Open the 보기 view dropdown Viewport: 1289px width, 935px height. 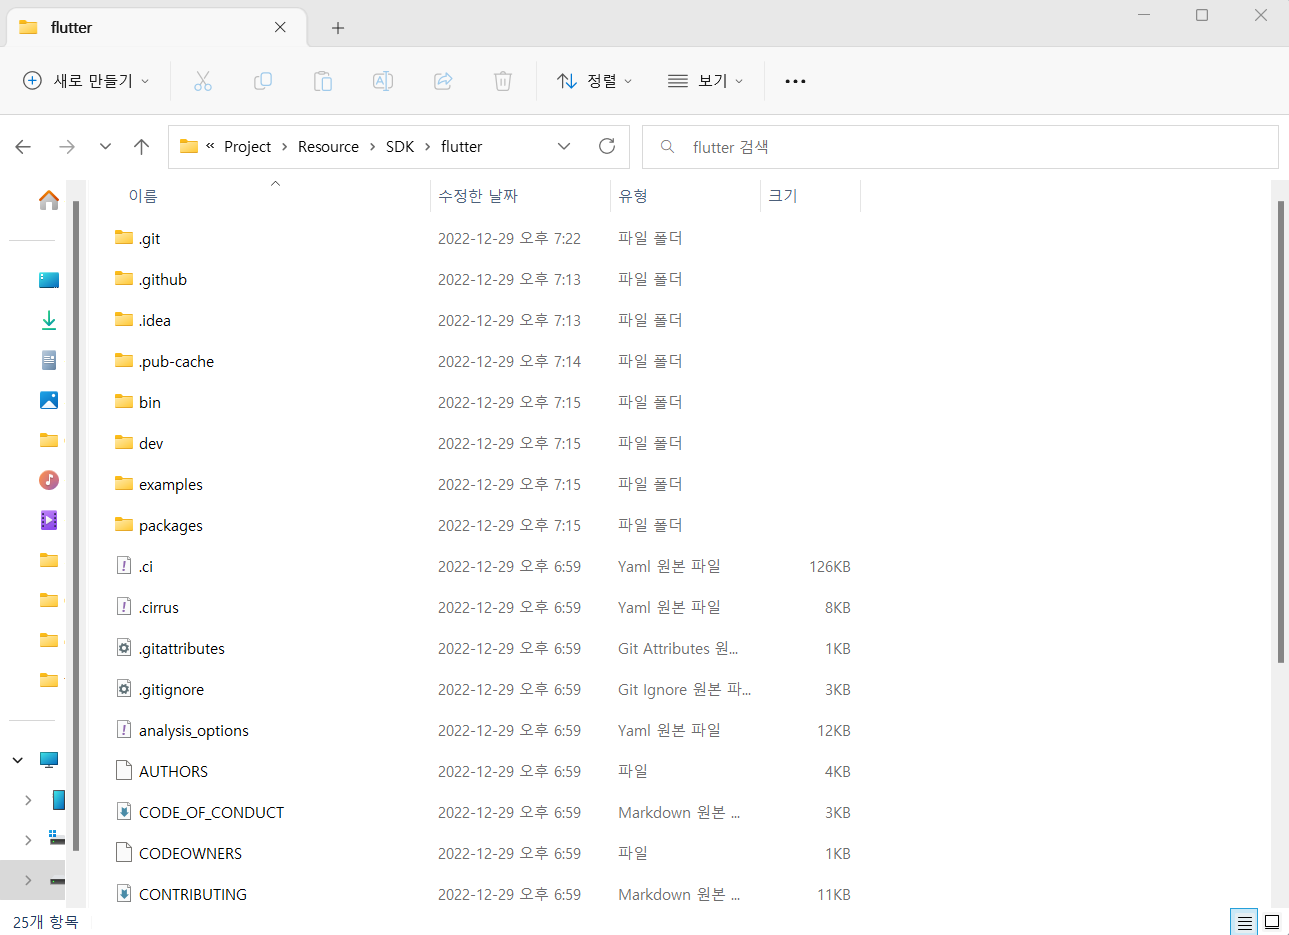click(x=705, y=81)
